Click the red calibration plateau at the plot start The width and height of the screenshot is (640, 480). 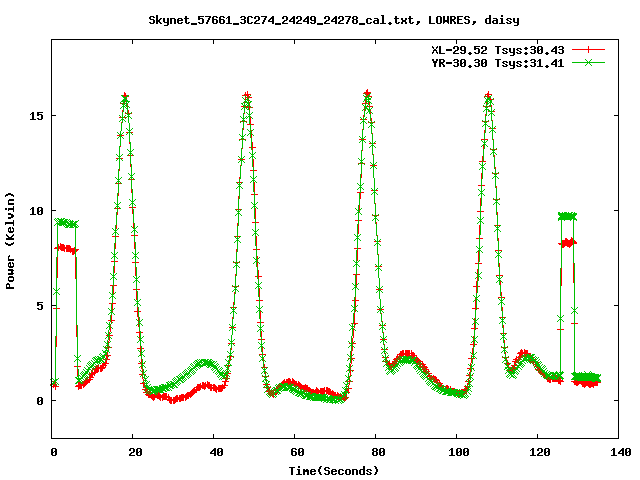(67, 249)
